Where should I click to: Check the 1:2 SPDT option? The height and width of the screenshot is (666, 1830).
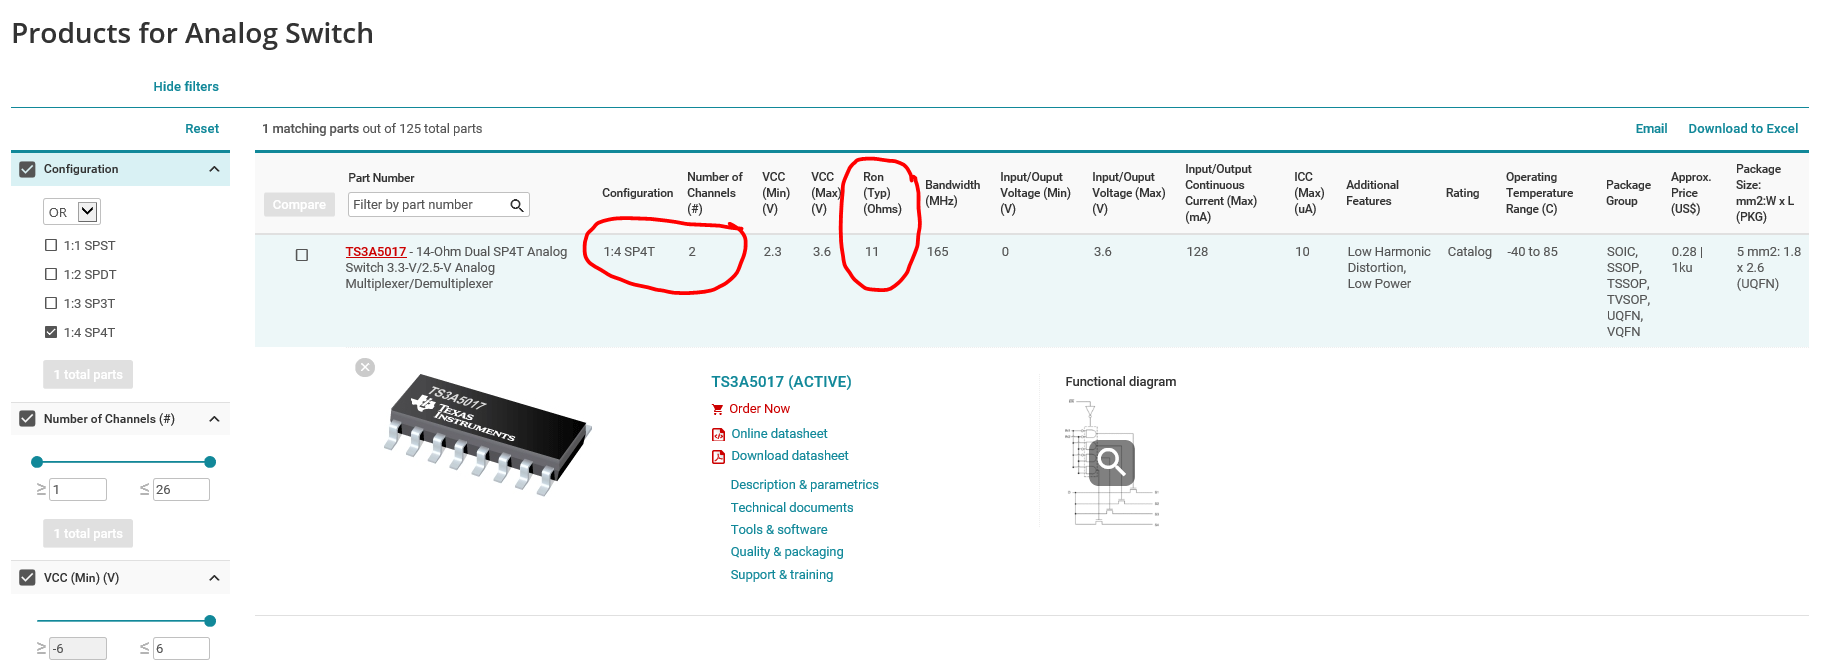(x=51, y=274)
